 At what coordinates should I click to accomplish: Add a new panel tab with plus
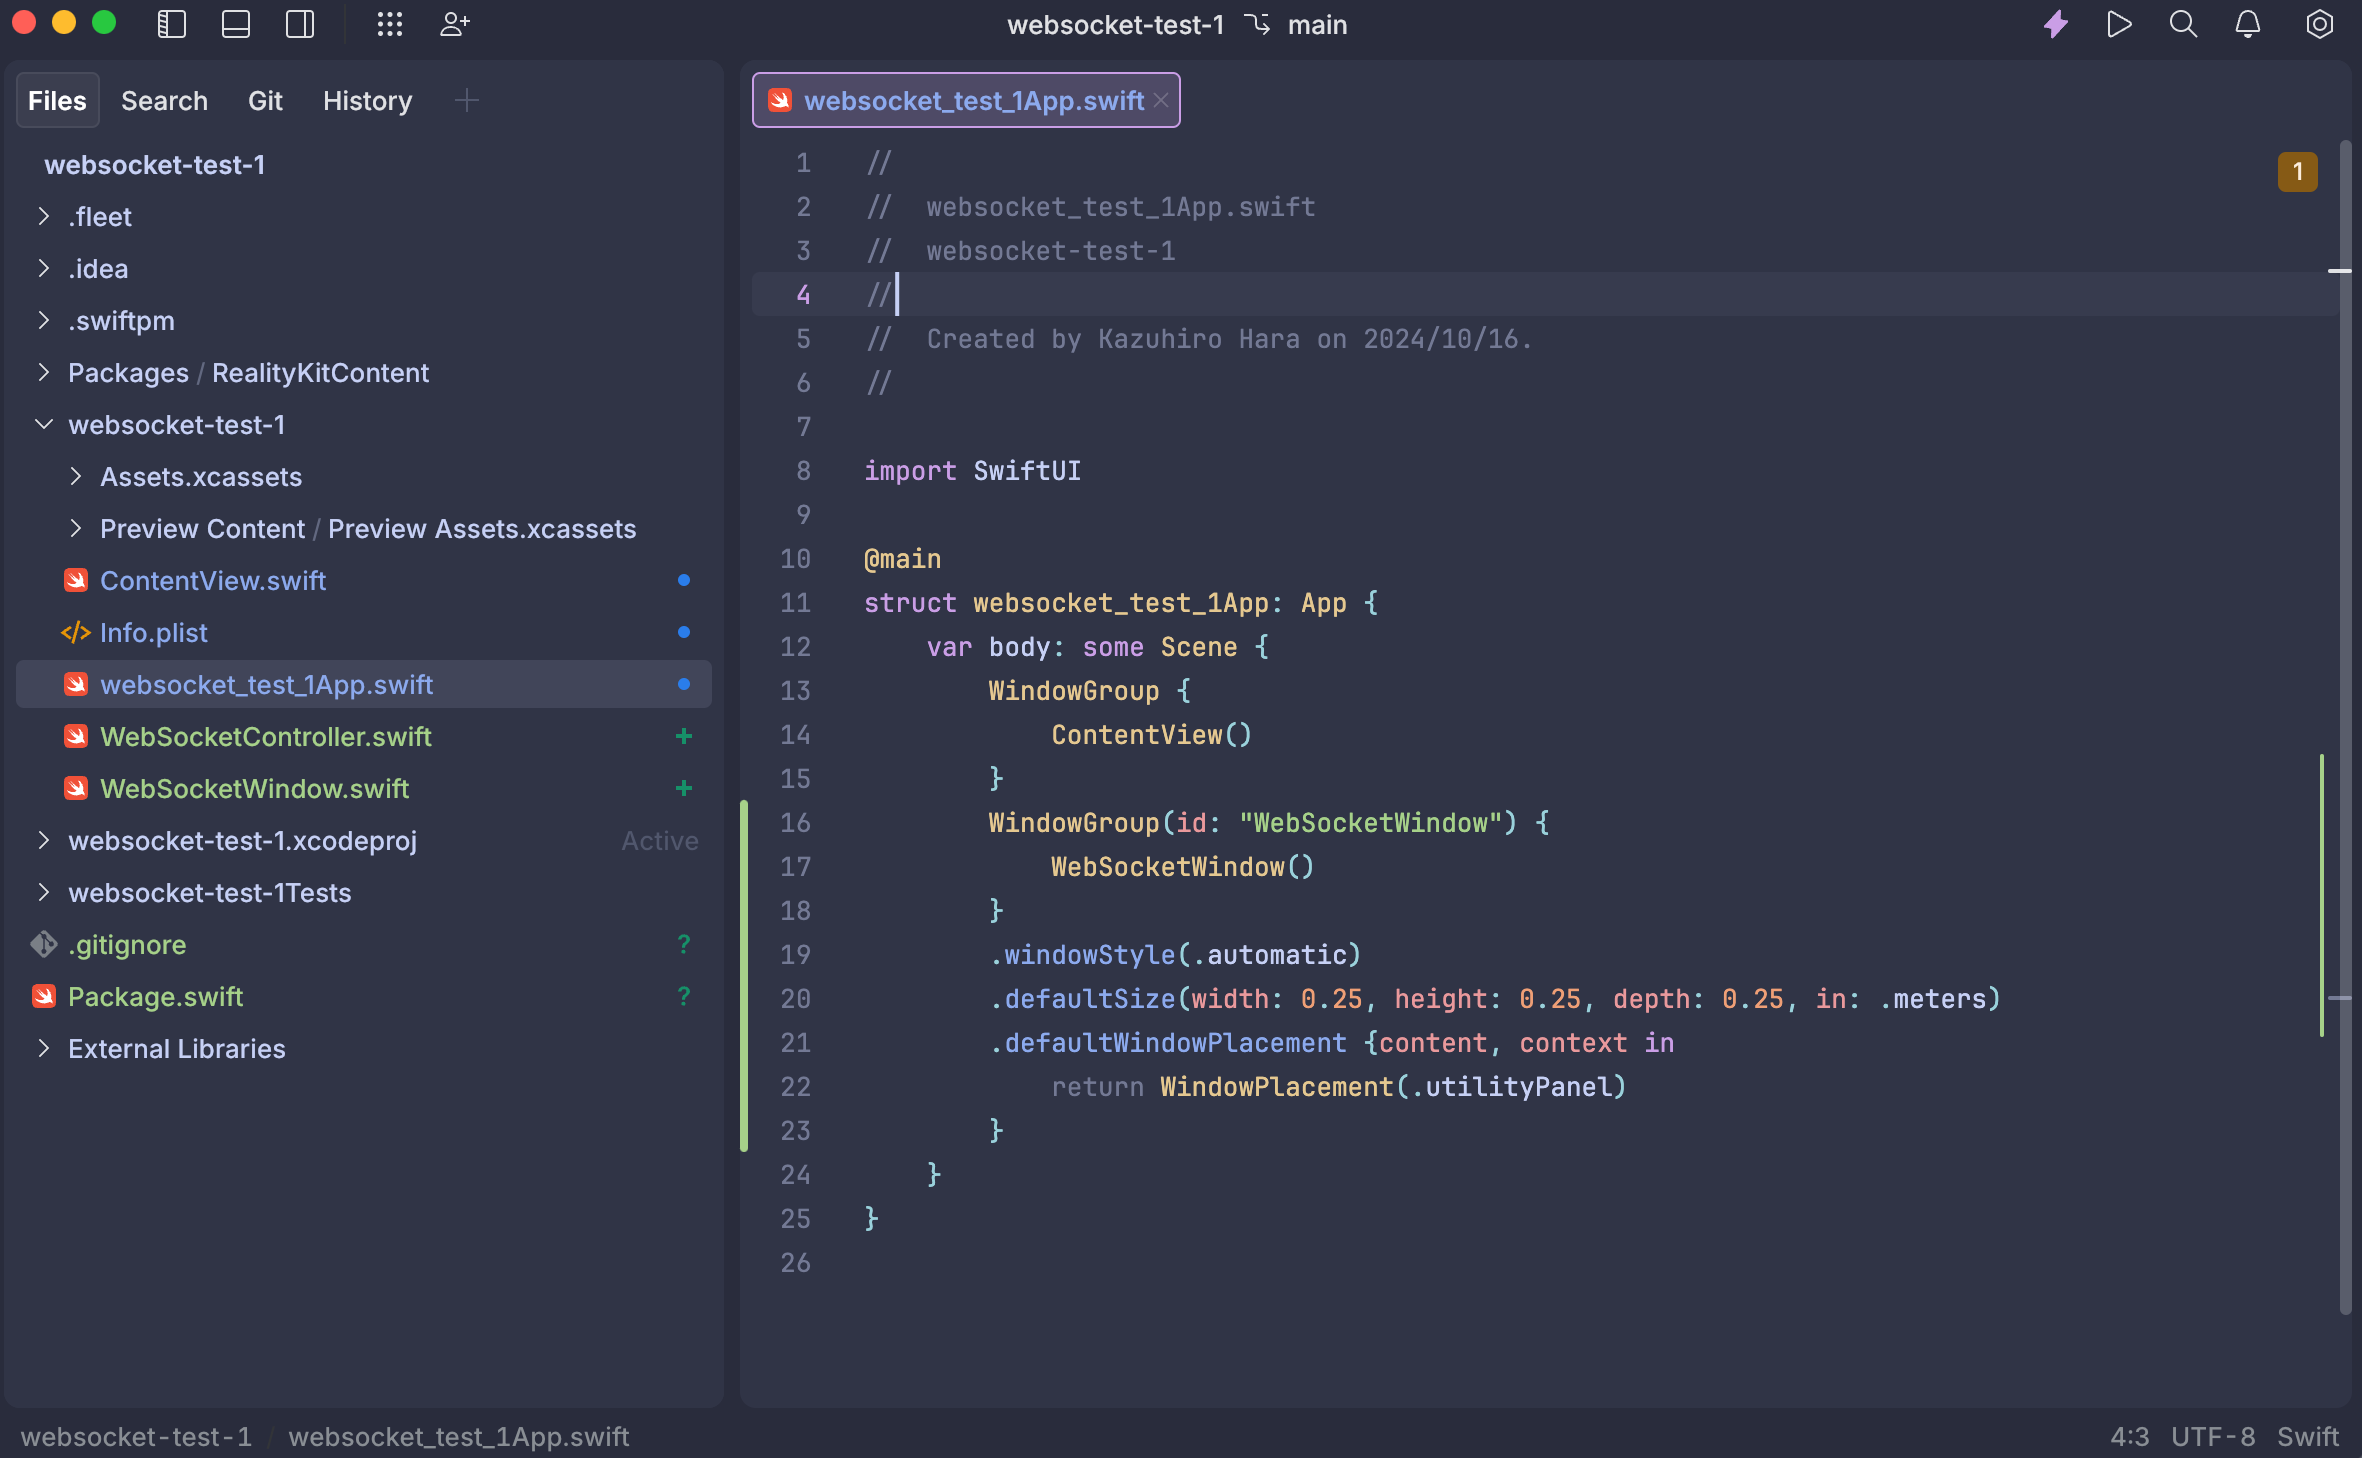[x=466, y=100]
